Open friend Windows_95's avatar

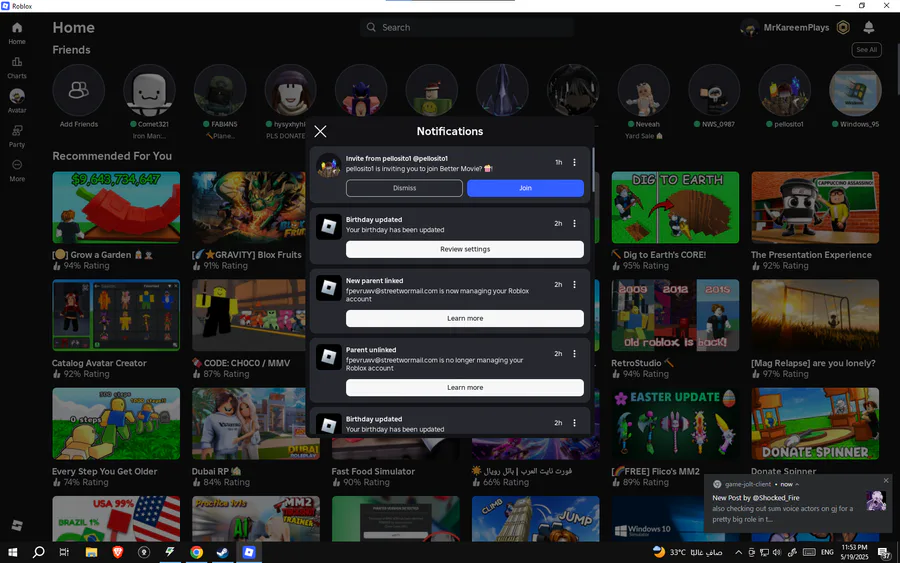pos(855,90)
